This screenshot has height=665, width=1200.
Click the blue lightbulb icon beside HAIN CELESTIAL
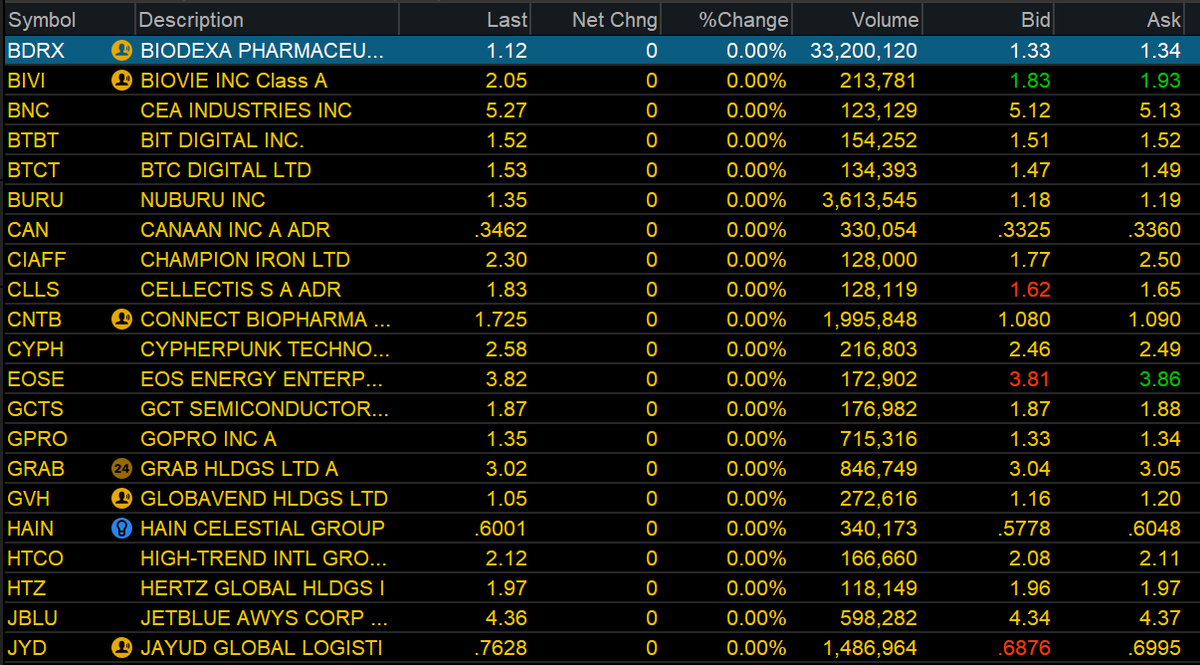click(121, 528)
